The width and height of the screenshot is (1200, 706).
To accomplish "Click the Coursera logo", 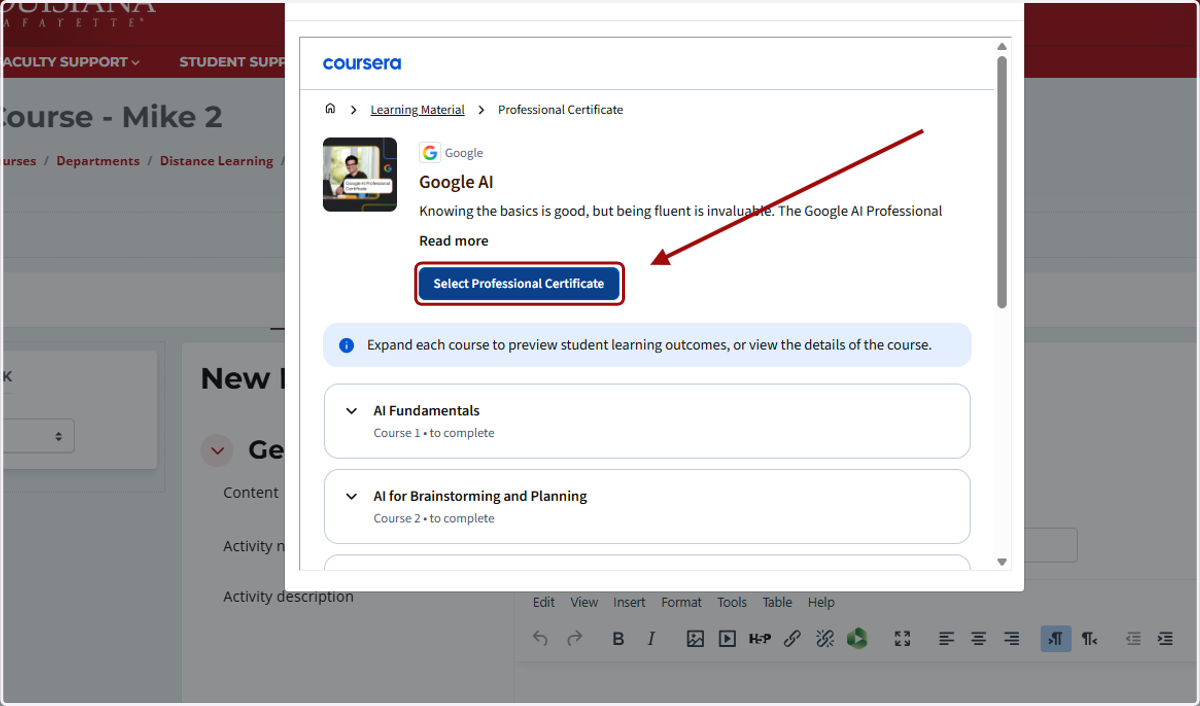I will tap(362, 63).
